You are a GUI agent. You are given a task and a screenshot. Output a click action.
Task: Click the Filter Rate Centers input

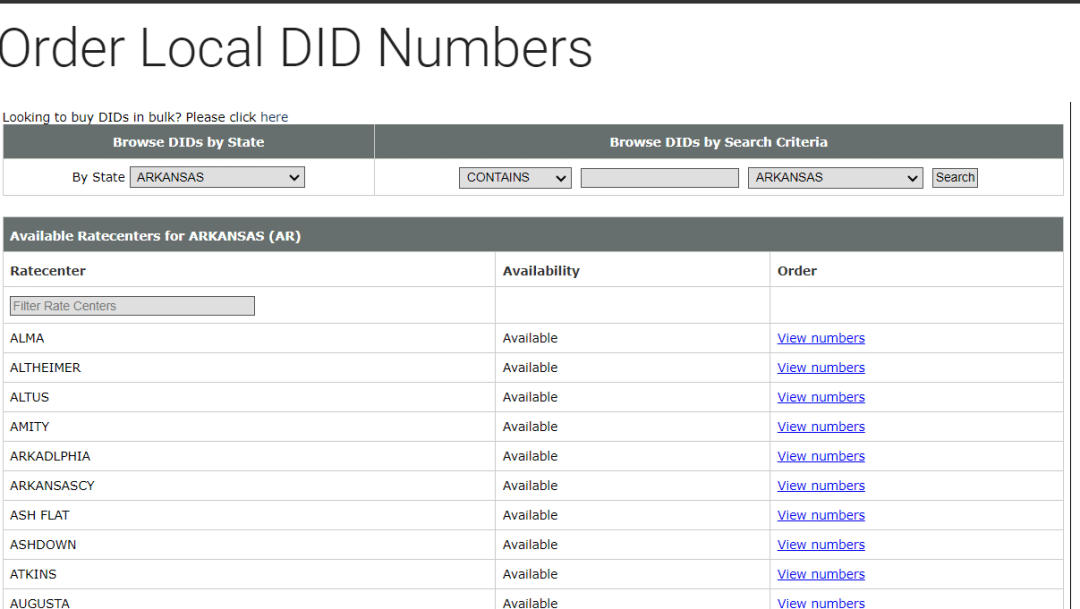point(131,305)
